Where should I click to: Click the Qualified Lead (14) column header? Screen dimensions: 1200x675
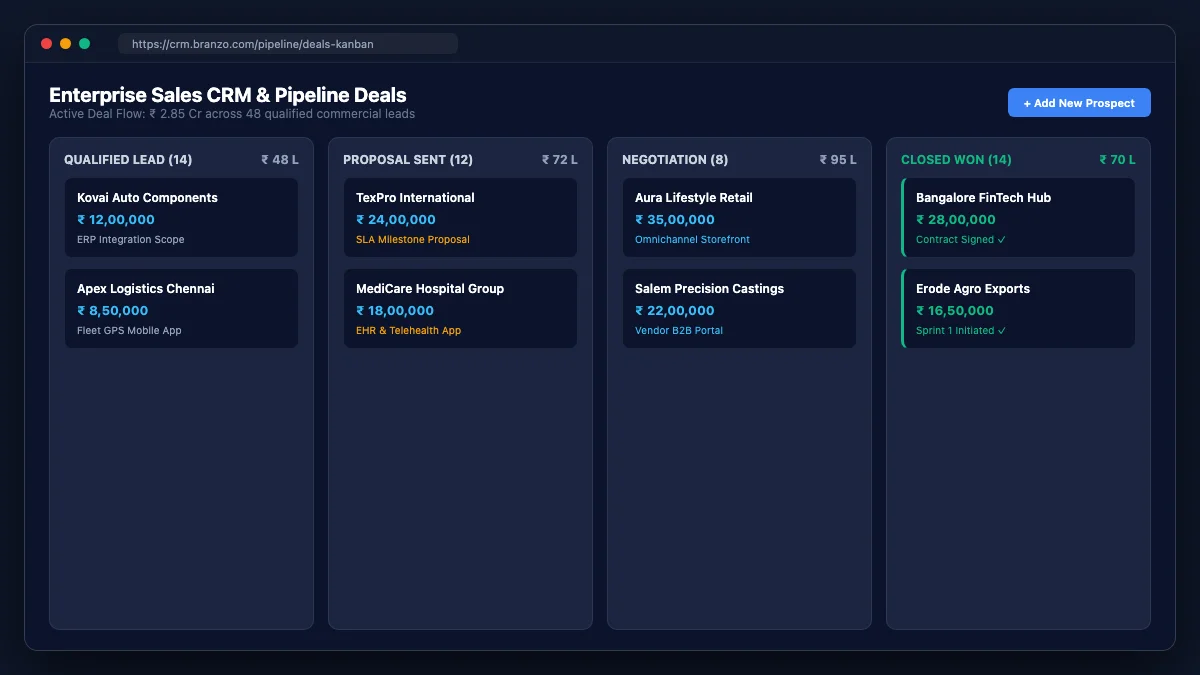pos(128,160)
